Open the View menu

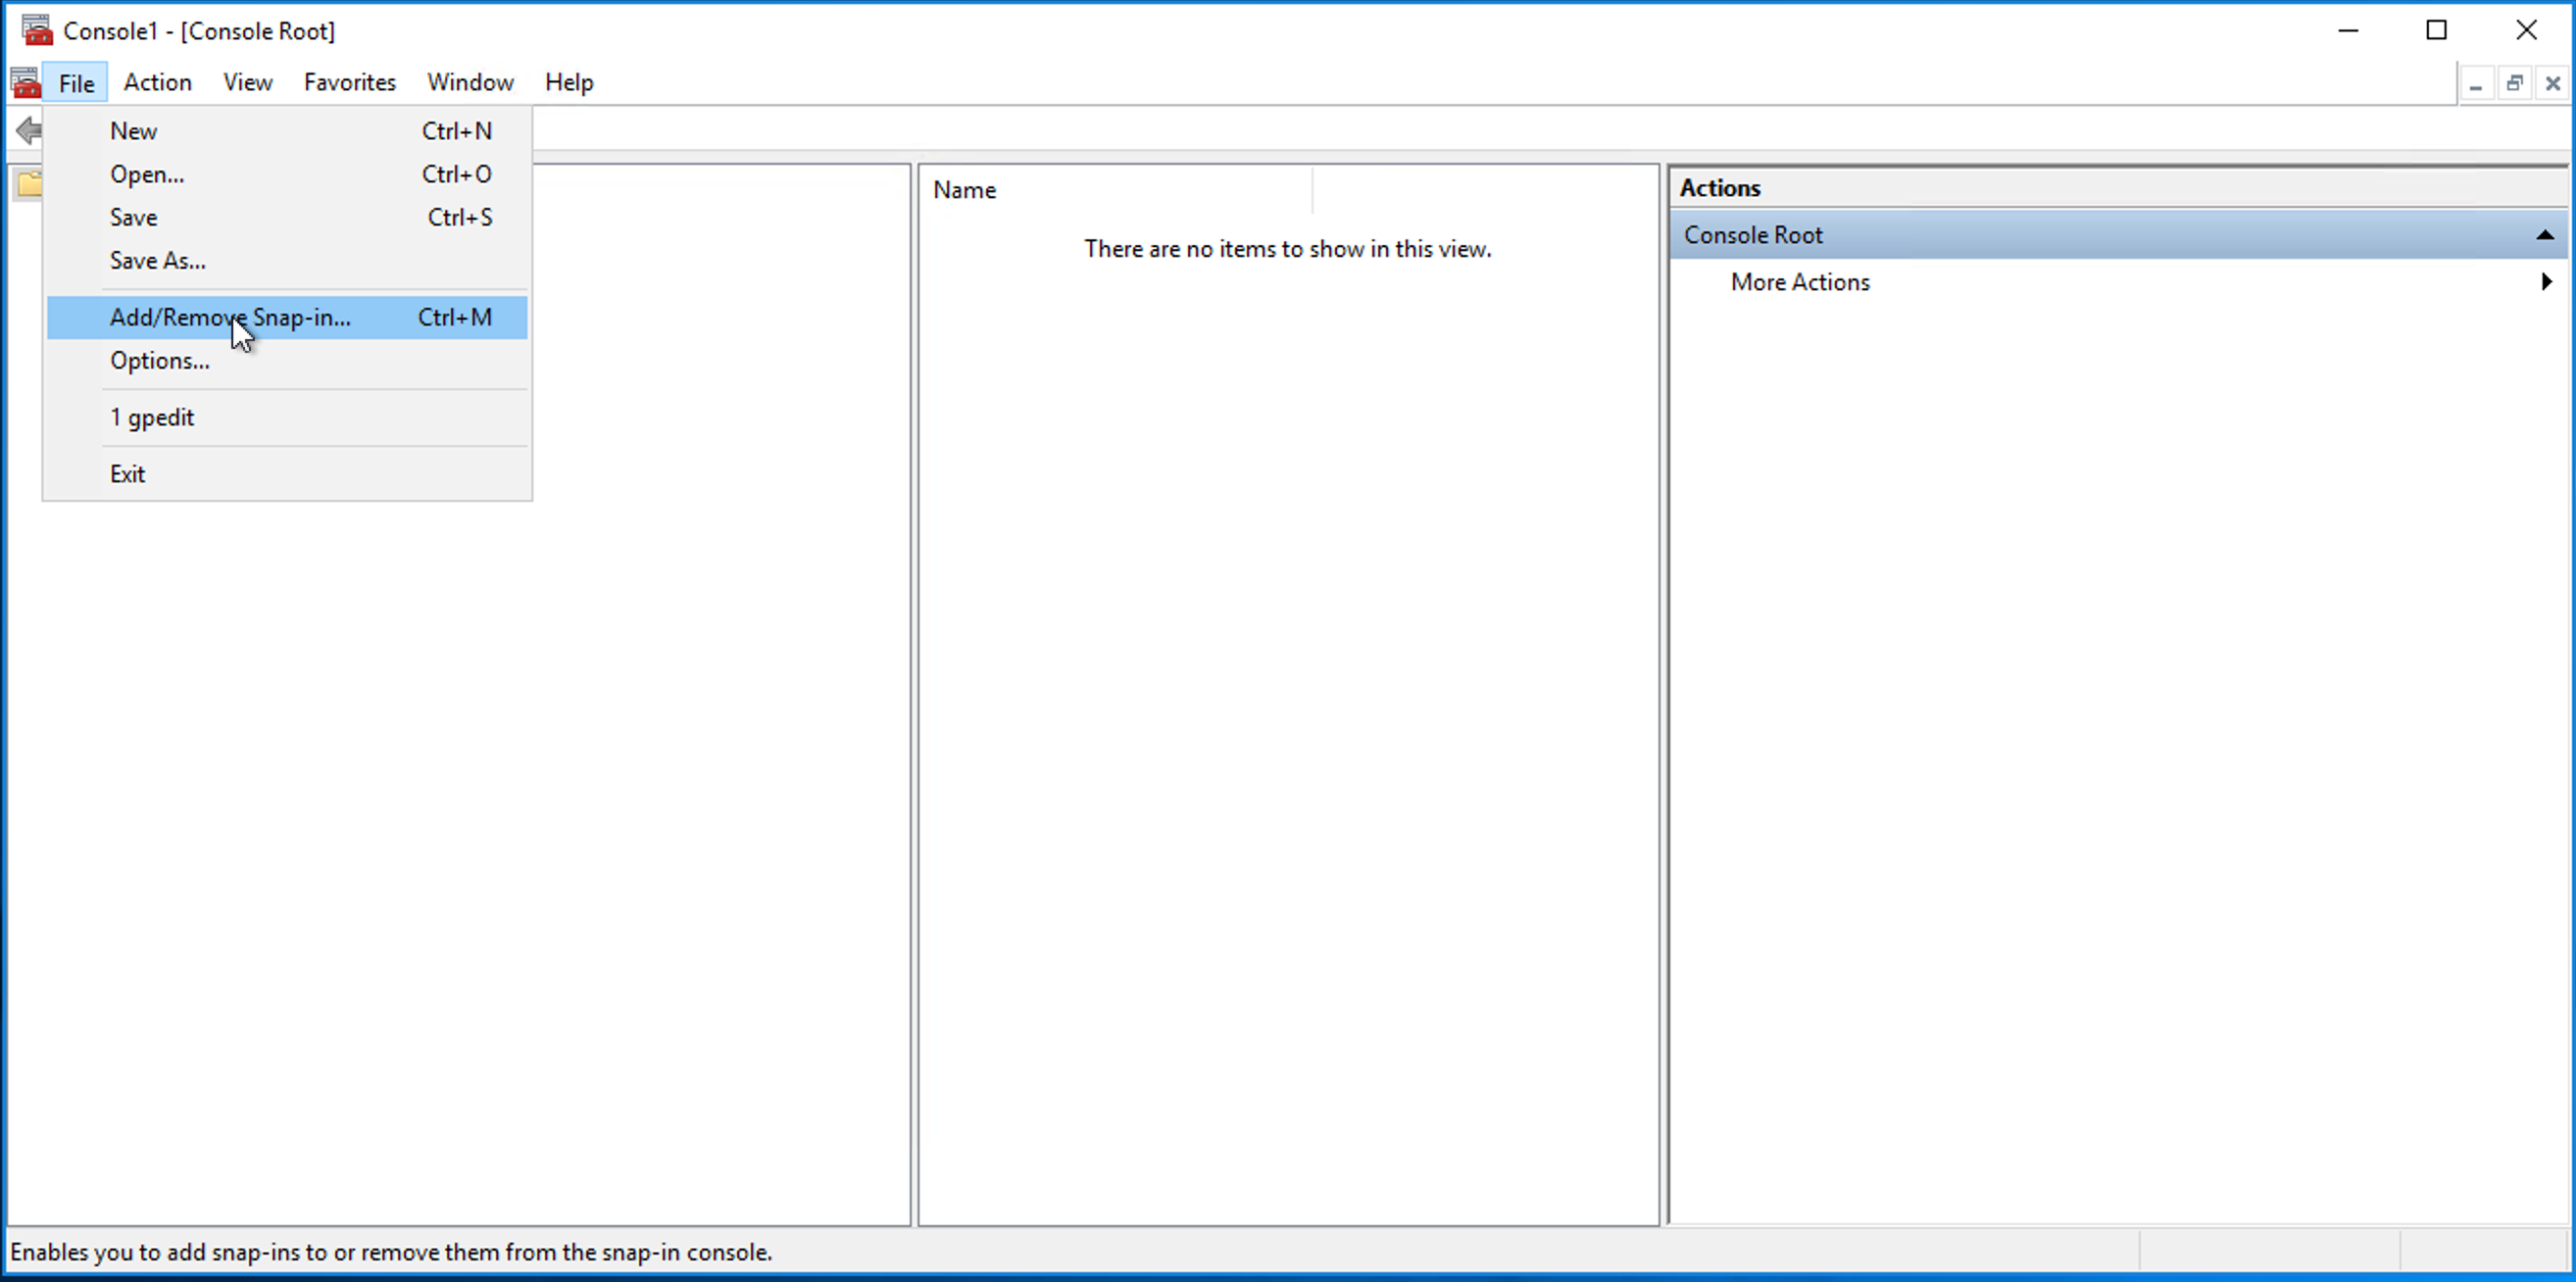coord(247,82)
